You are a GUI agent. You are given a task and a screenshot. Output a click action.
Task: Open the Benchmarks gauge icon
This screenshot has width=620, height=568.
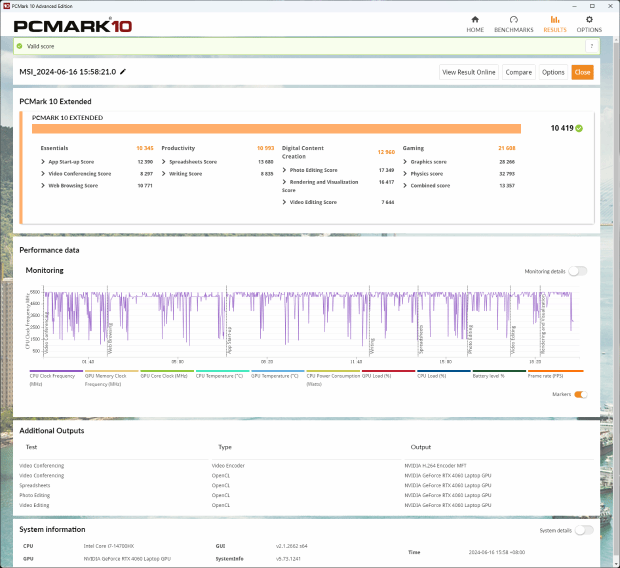point(513,19)
